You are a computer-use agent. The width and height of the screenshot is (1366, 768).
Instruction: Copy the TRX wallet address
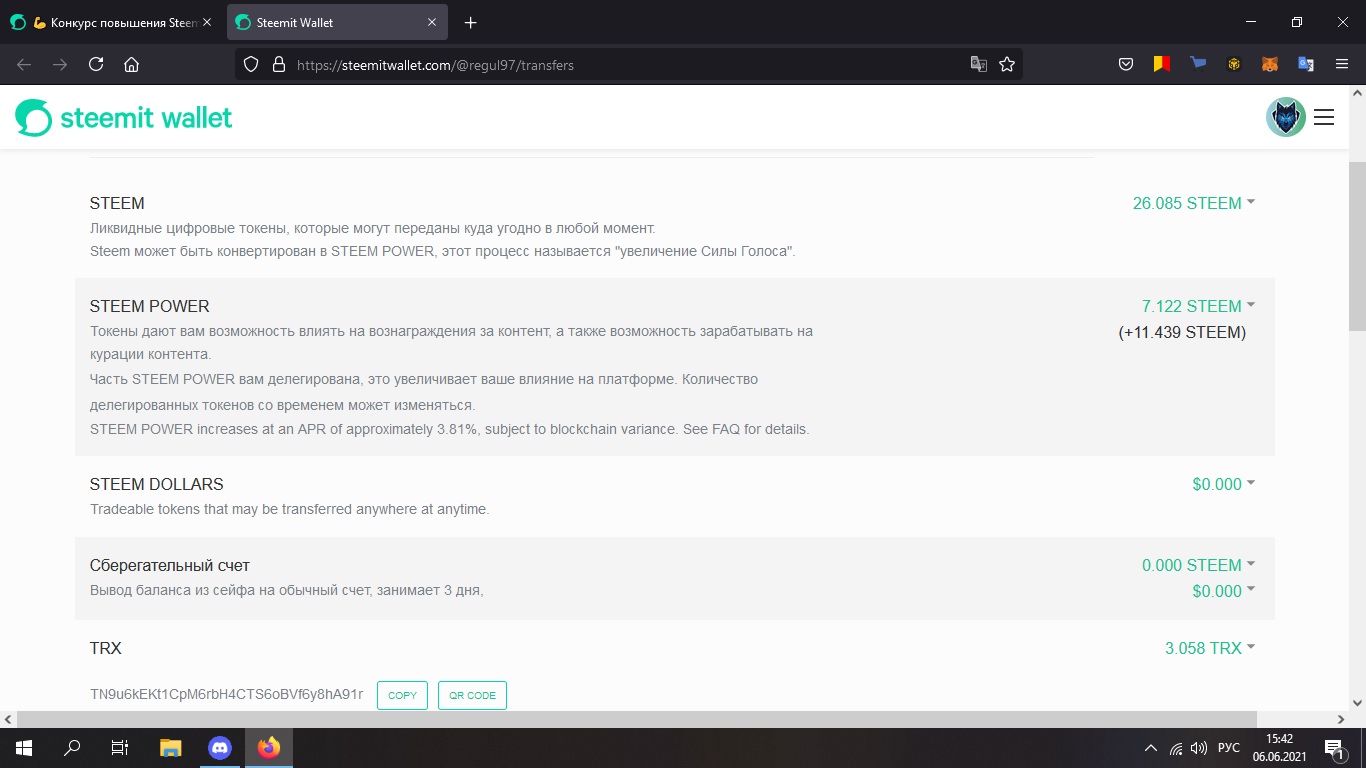402,695
